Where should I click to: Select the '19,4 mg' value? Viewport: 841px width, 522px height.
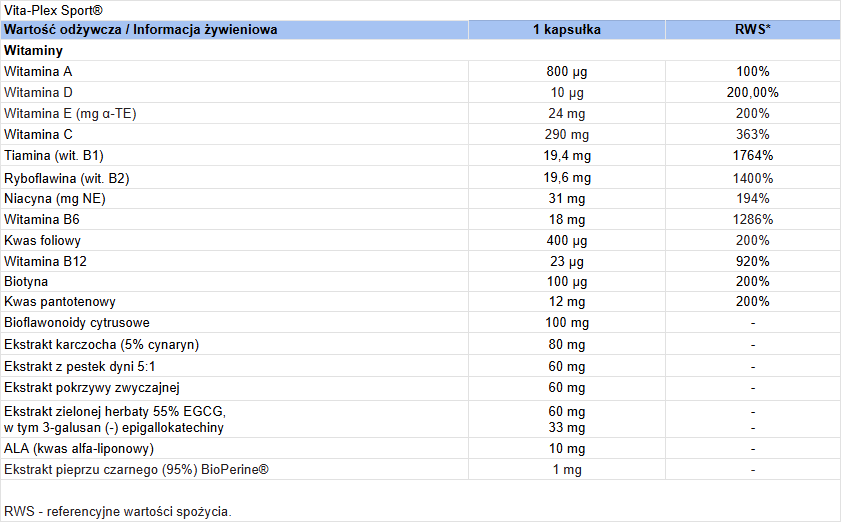[567, 156]
